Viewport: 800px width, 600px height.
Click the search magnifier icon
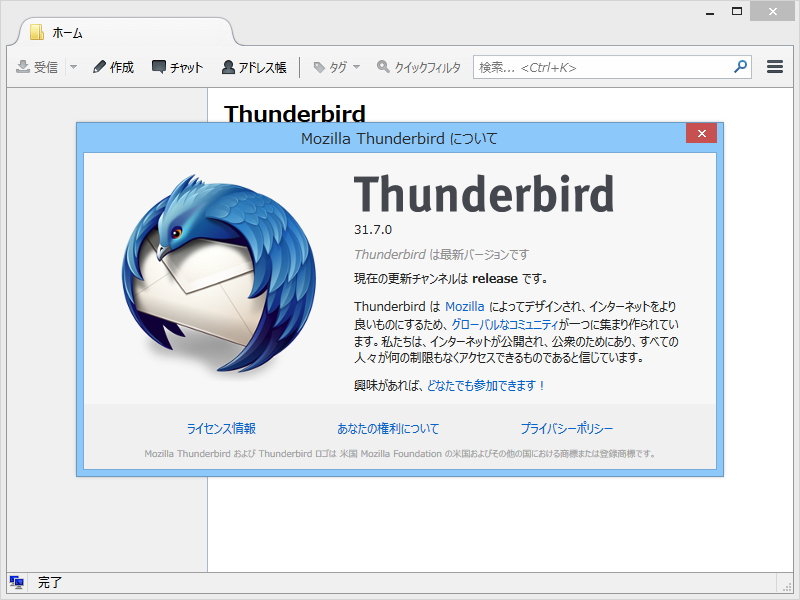(x=738, y=66)
